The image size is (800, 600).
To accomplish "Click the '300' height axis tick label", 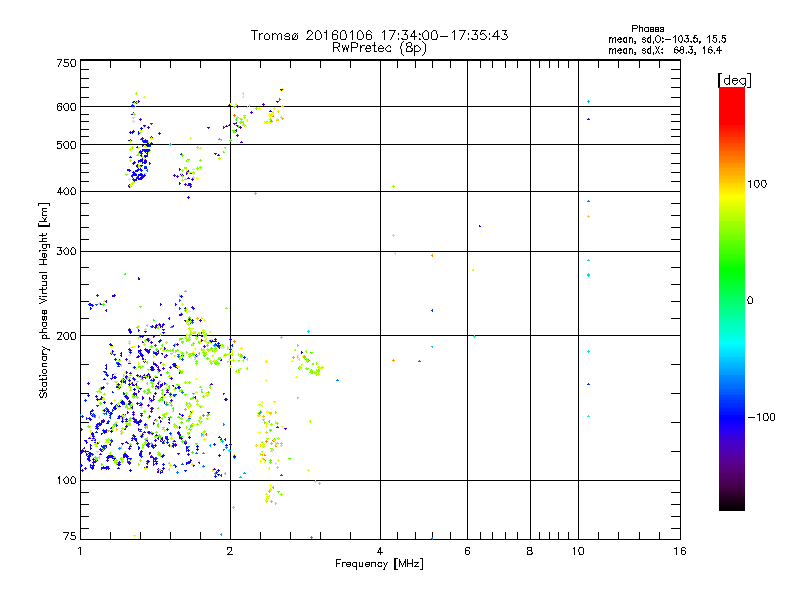I will (x=66, y=252).
